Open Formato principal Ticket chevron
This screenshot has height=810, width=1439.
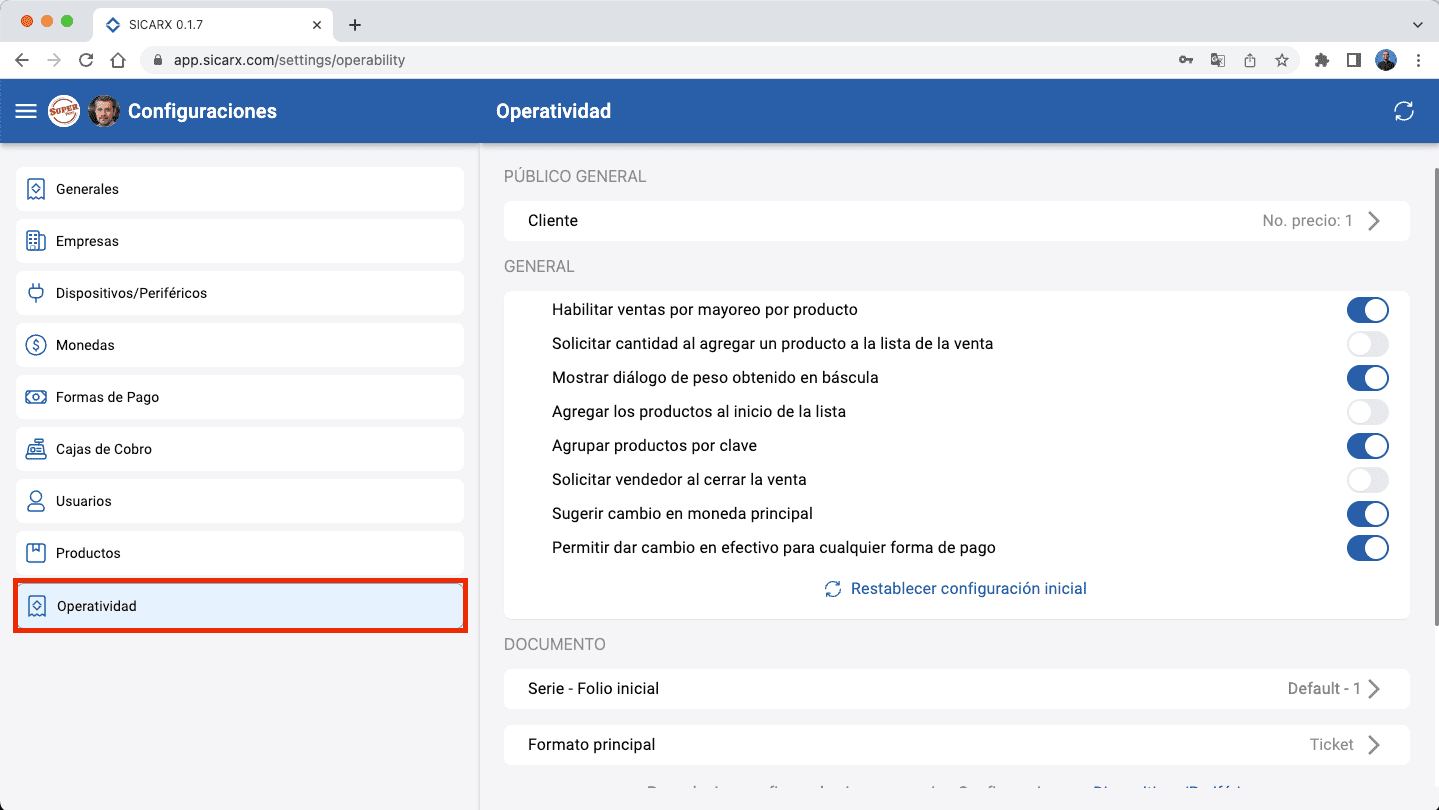point(1374,745)
